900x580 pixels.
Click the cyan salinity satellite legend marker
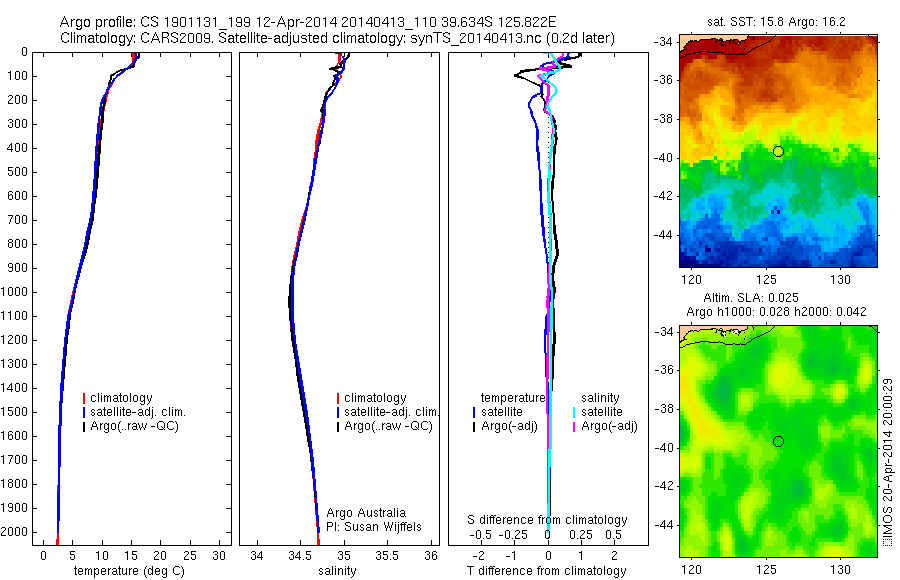point(573,412)
